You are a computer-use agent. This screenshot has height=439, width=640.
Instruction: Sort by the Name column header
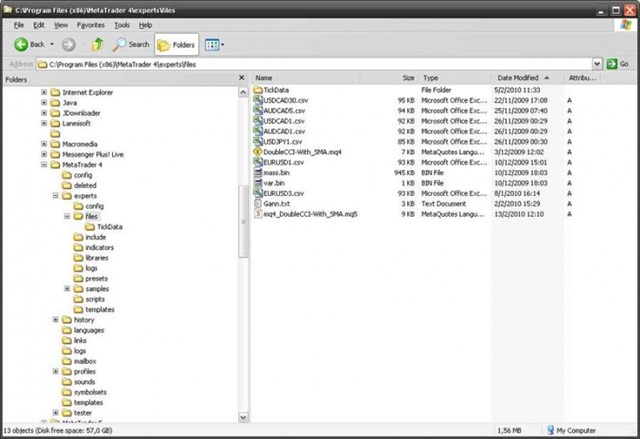[306, 78]
